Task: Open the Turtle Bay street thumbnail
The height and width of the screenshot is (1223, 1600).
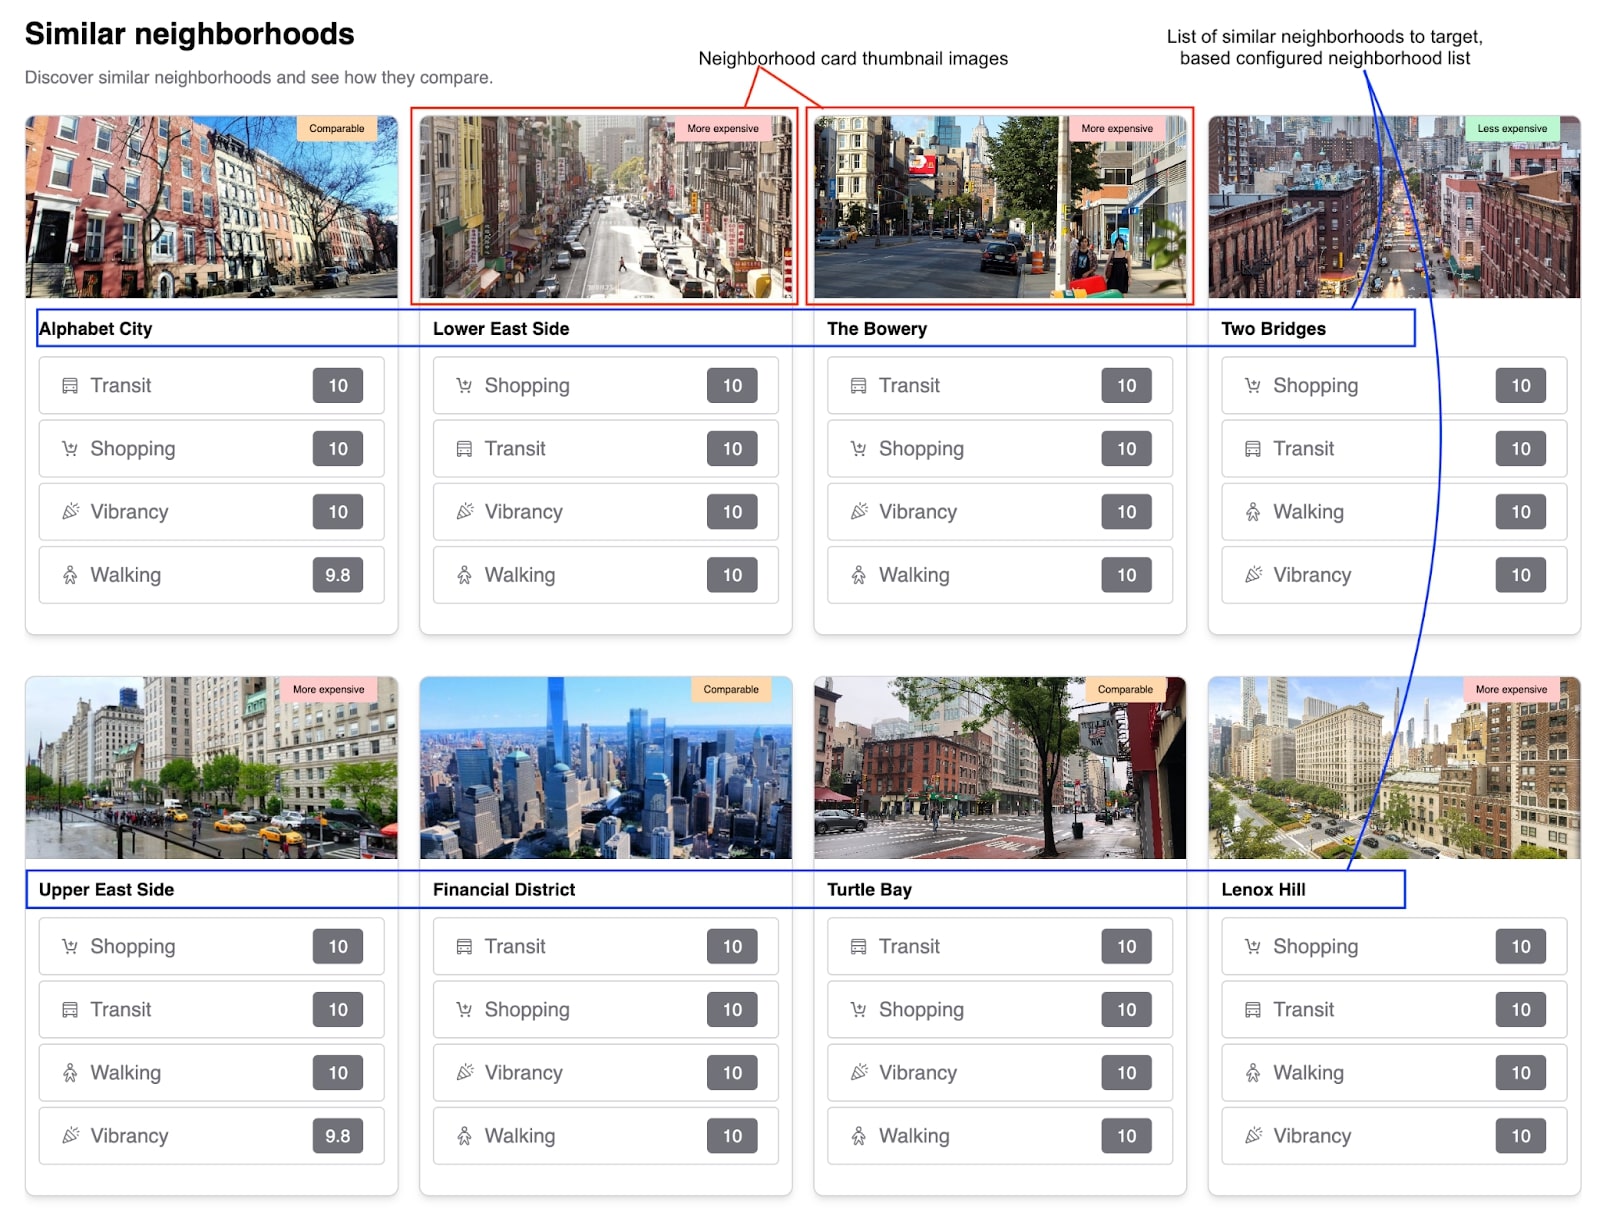Action: (x=999, y=768)
